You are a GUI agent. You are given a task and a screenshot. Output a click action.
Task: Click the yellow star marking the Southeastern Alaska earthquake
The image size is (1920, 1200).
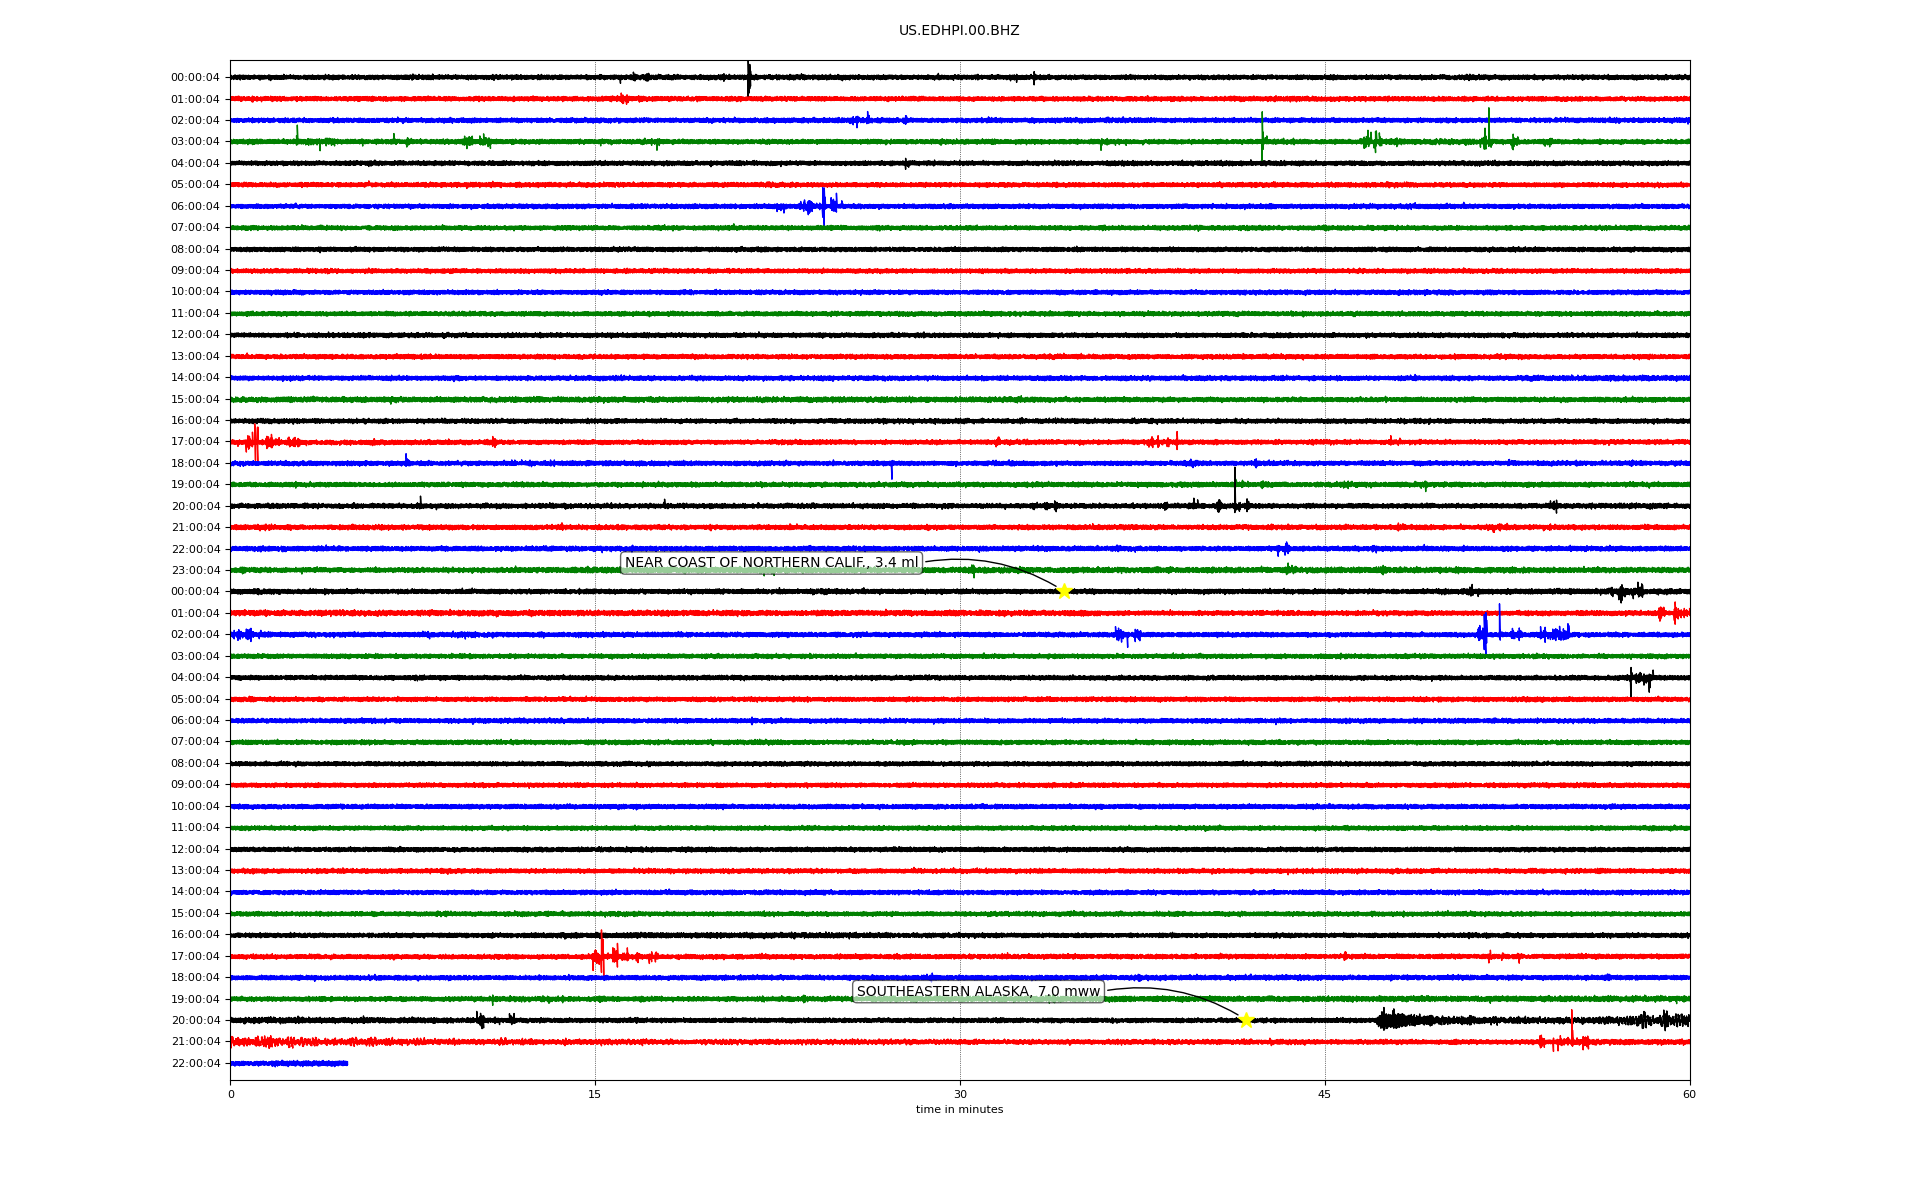pos(1246,1020)
